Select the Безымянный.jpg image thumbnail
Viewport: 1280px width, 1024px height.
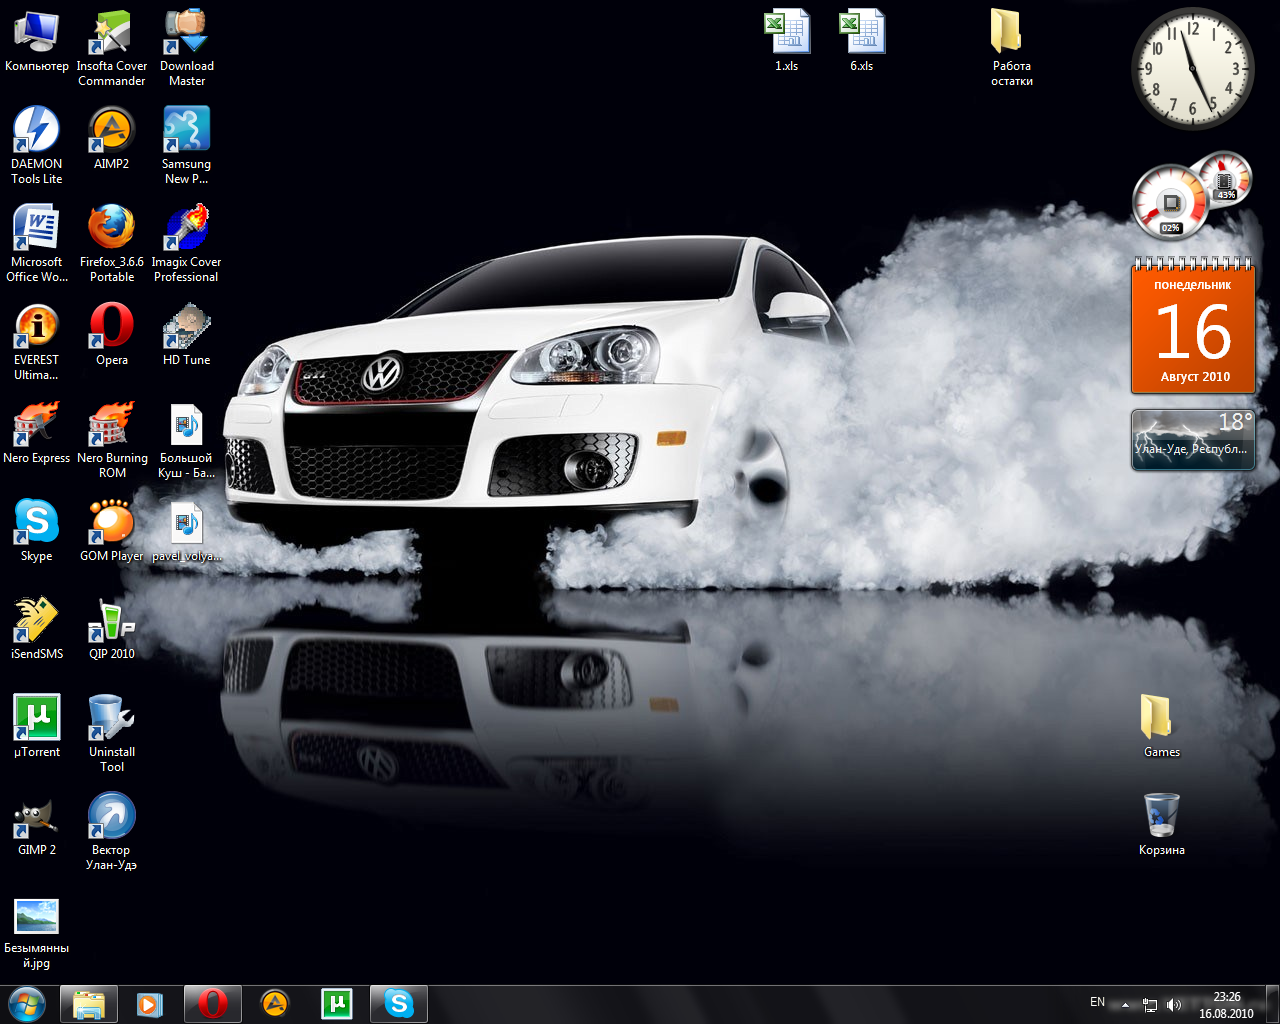pos(37,916)
